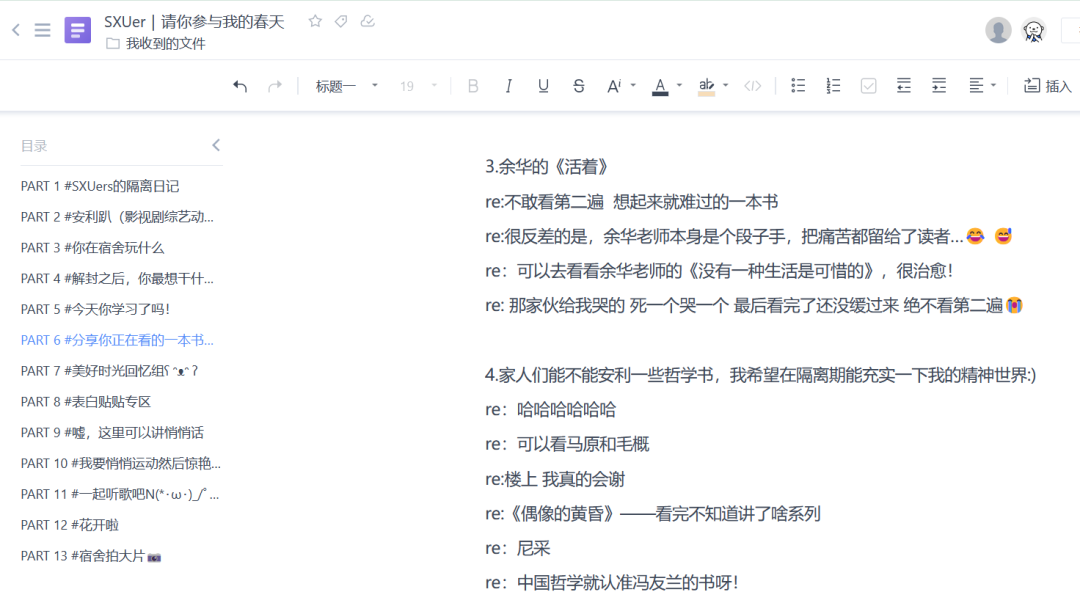Open the 我收到的文件 folder link
The height and width of the screenshot is (603, 1080).
(165, 44)
